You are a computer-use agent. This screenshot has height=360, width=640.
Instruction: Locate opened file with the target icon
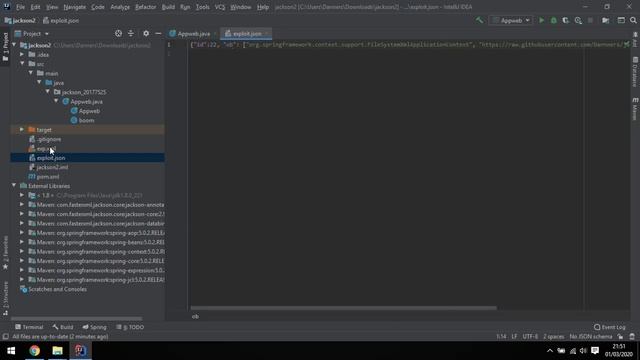pos(118,33)
